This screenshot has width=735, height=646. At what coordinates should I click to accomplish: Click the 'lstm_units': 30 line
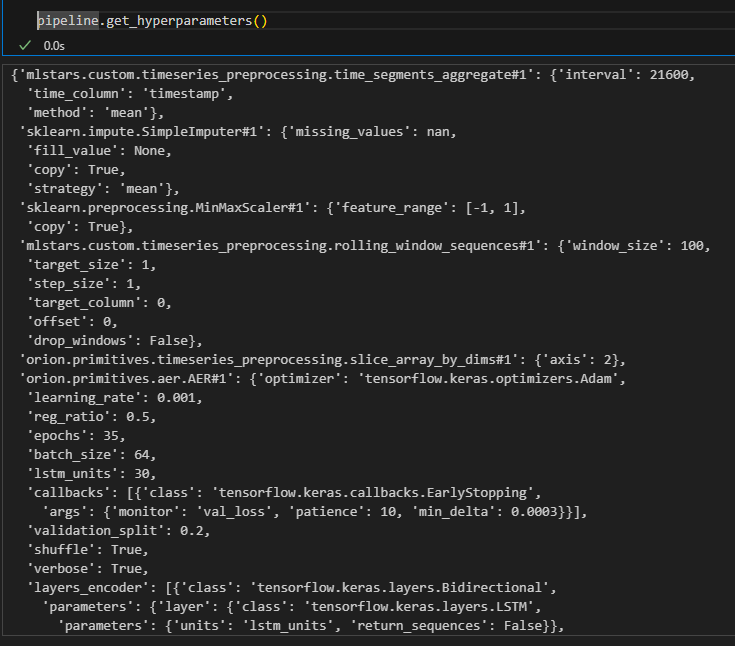click(x=91, y=474)
